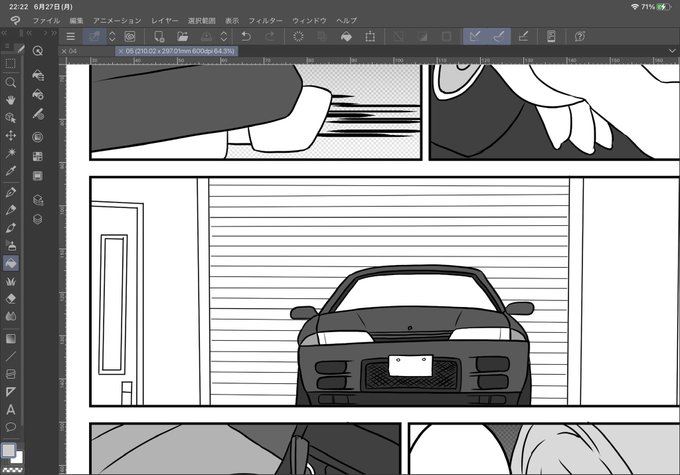The height and width of the screenshot is (475, 680).
Task: Select the Pen nib tool
Action: (x=10, y=192)
